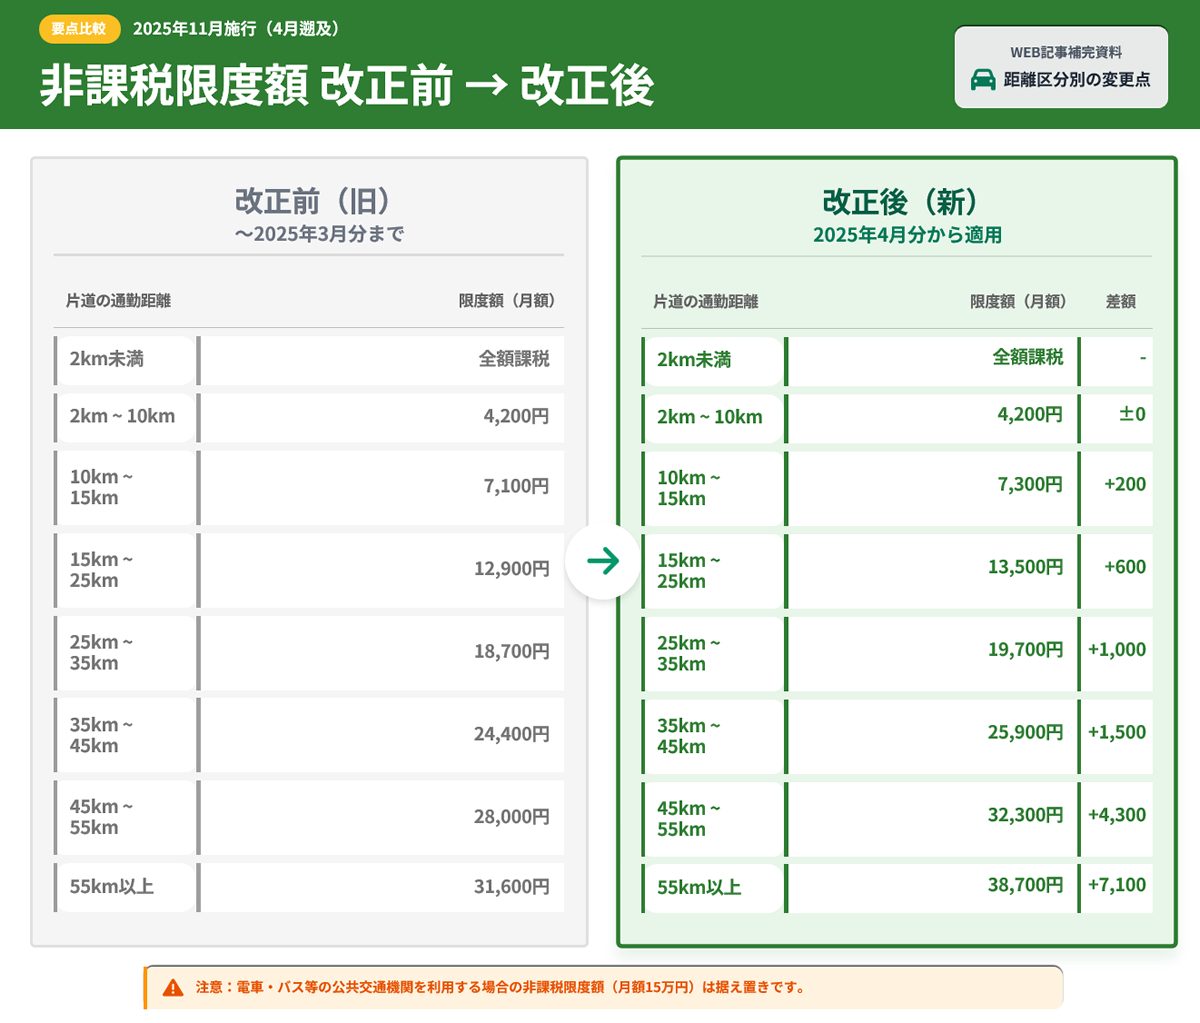1200x1023 pixels.
Task: Click the old 31,600円 limit amount
Action: coord(511,886)
